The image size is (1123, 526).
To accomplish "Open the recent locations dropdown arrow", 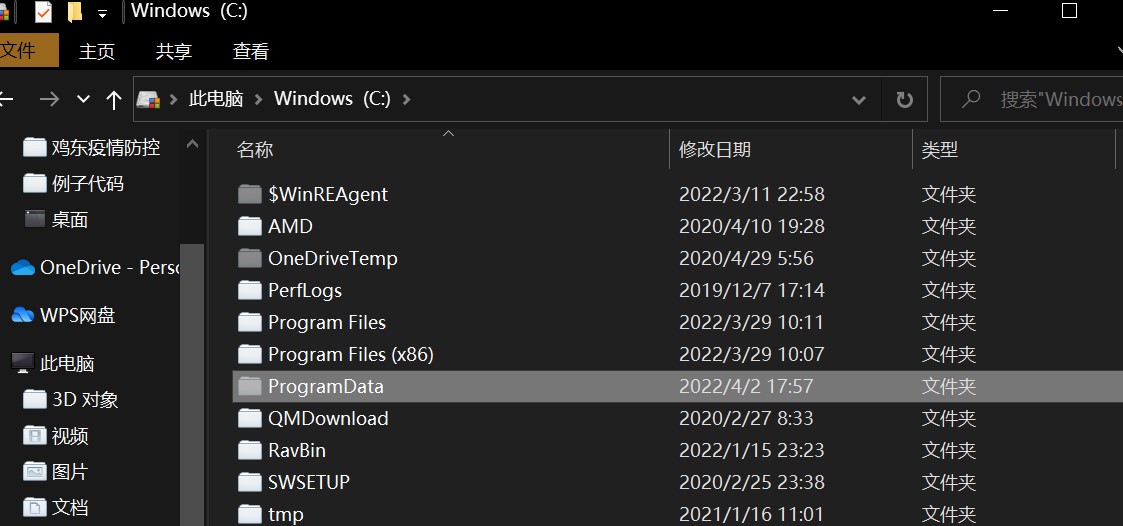I will click(84, 99).
